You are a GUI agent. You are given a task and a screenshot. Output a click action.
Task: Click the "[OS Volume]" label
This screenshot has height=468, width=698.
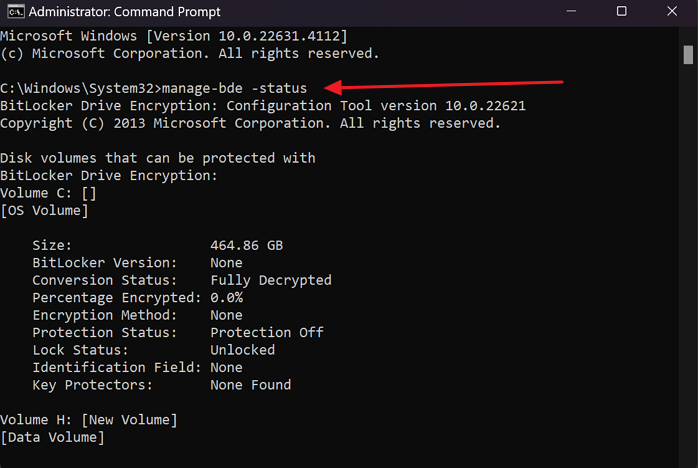pos(44,210)
